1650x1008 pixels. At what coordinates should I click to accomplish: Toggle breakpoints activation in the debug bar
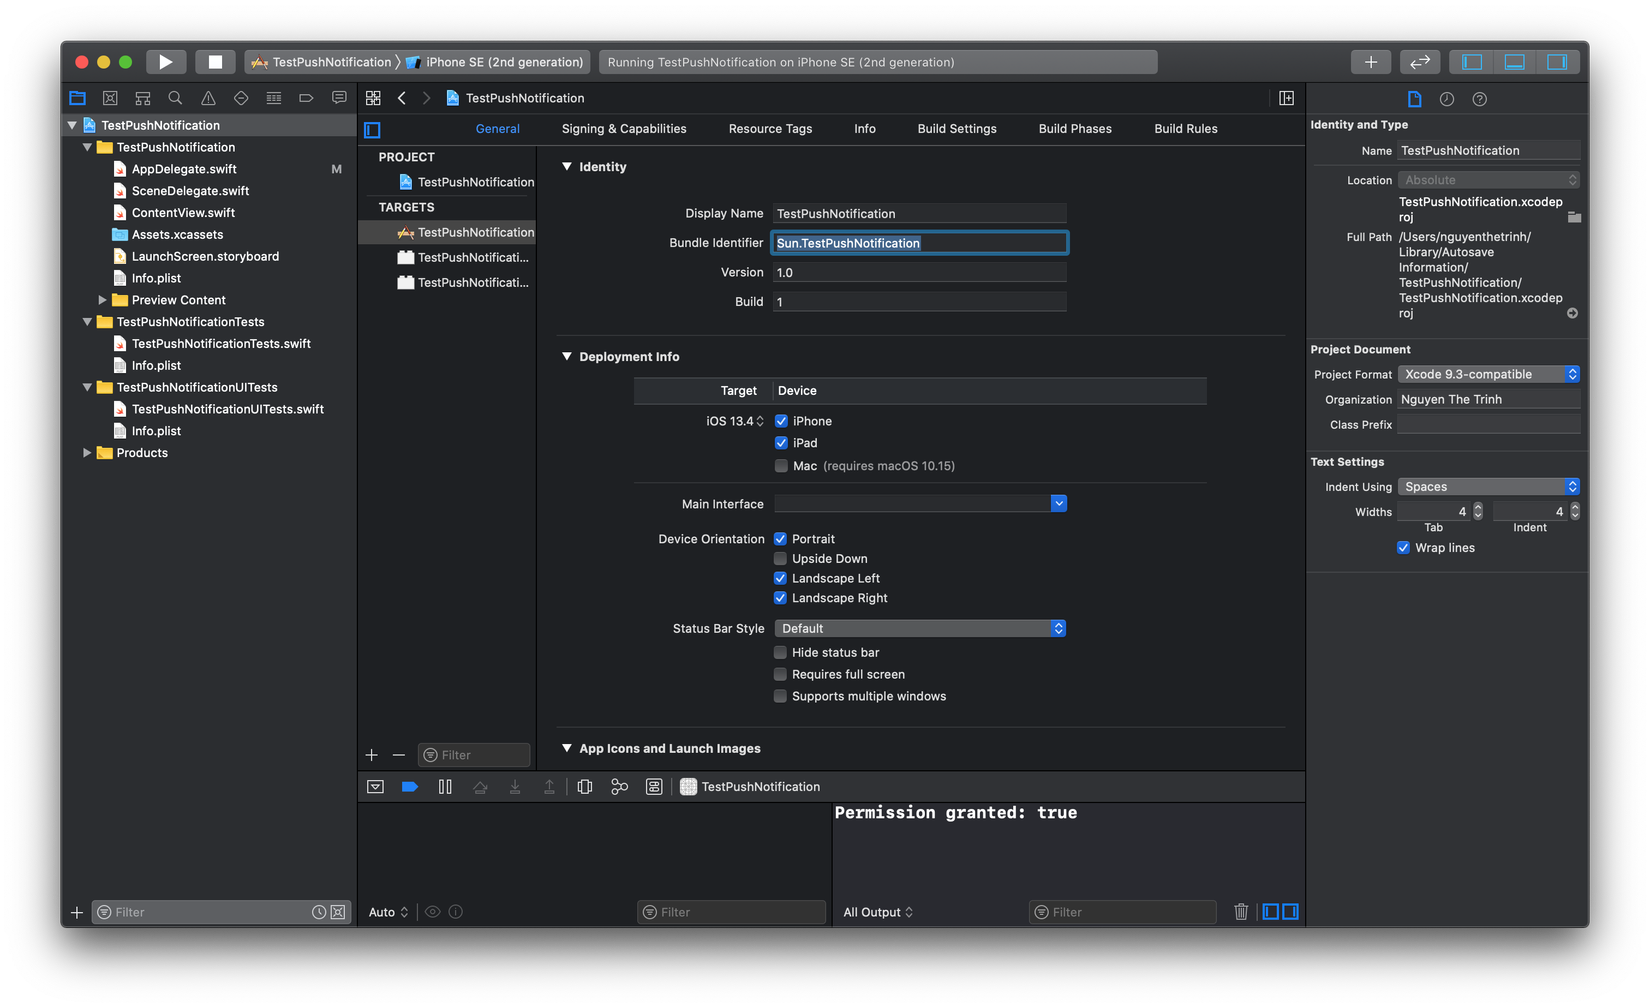click(x=410, y=787)
